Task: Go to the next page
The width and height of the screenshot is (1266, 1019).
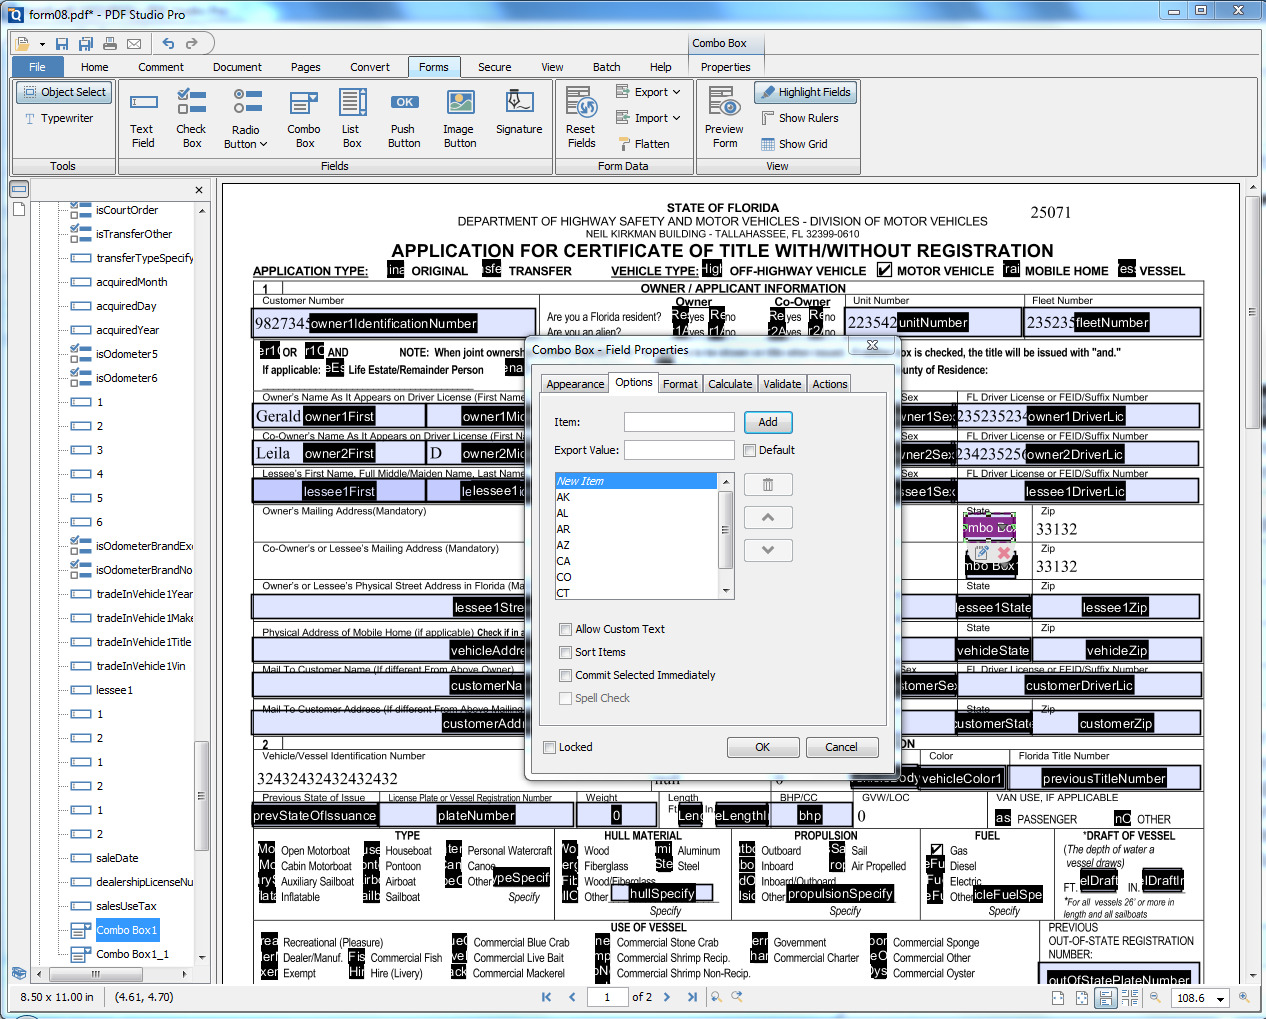Action: (x=665, y=997)
